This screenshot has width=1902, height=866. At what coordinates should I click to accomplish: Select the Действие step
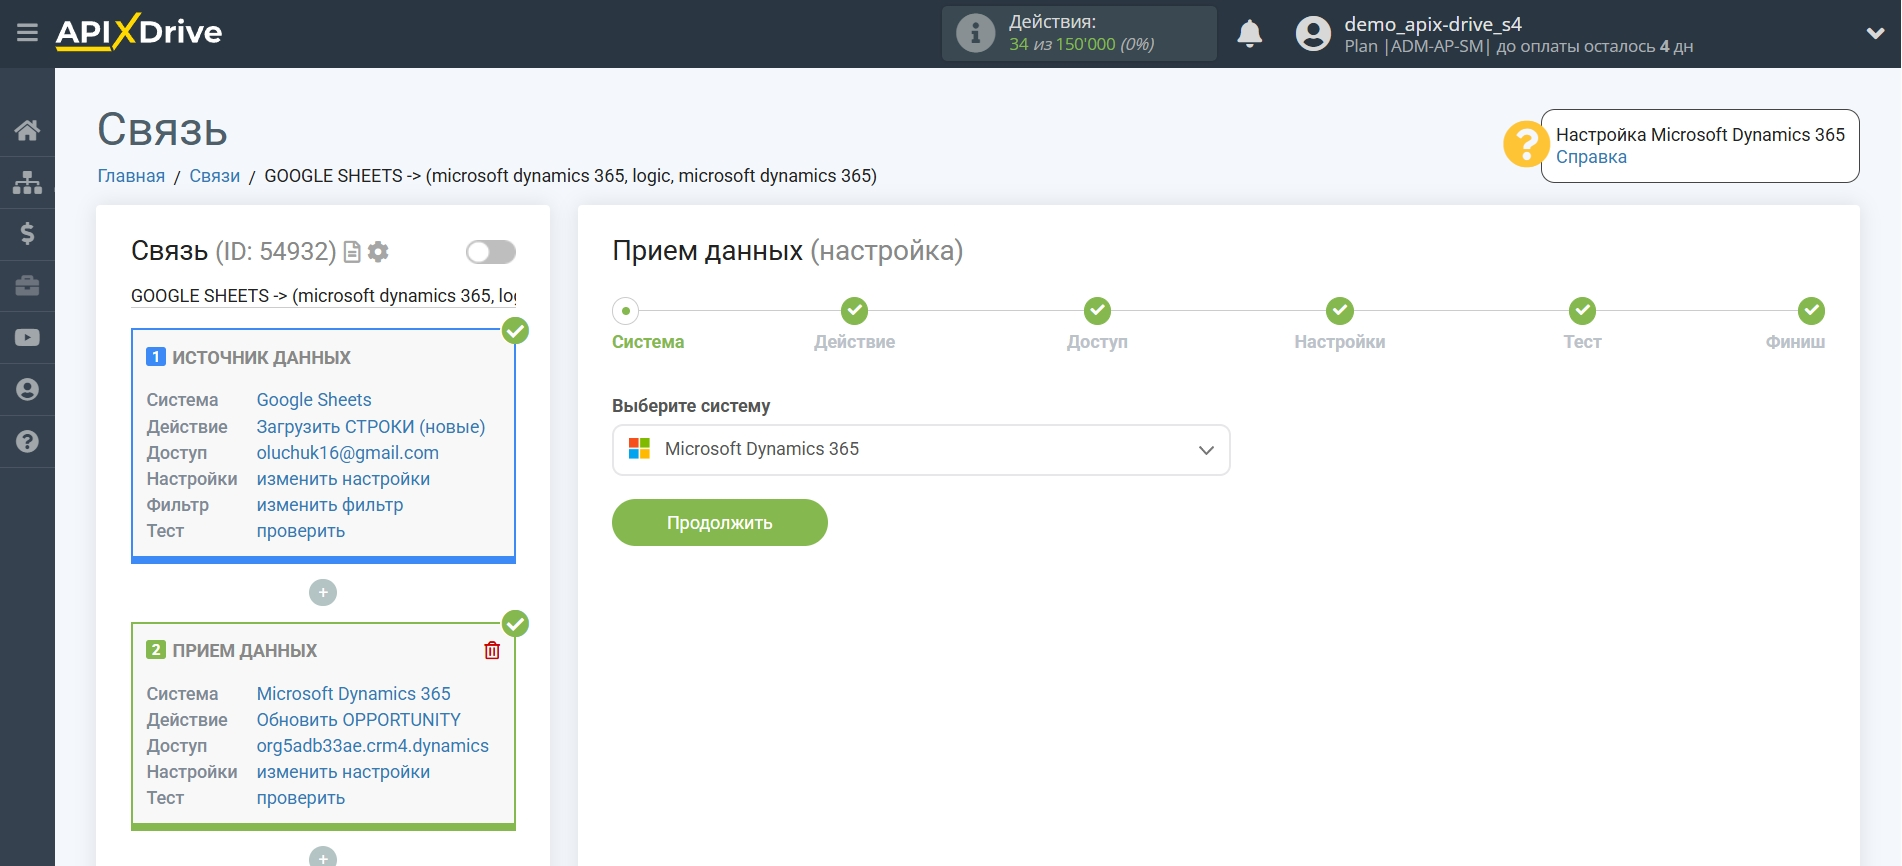[x=854, y=311]
